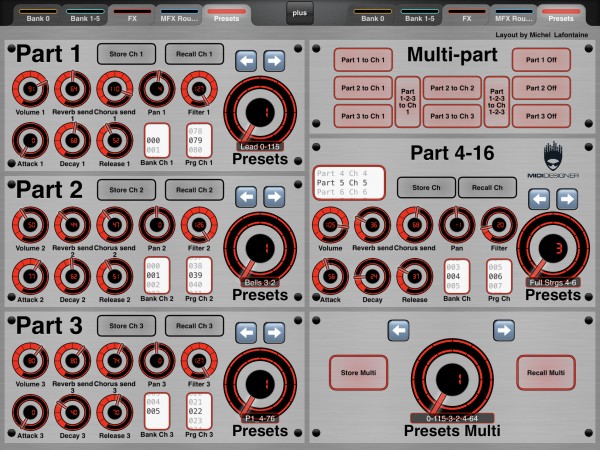Select Part 1-2-3 to Ch 1-2-3
This screenshot has height=450, width=600.
coord(497,102)
